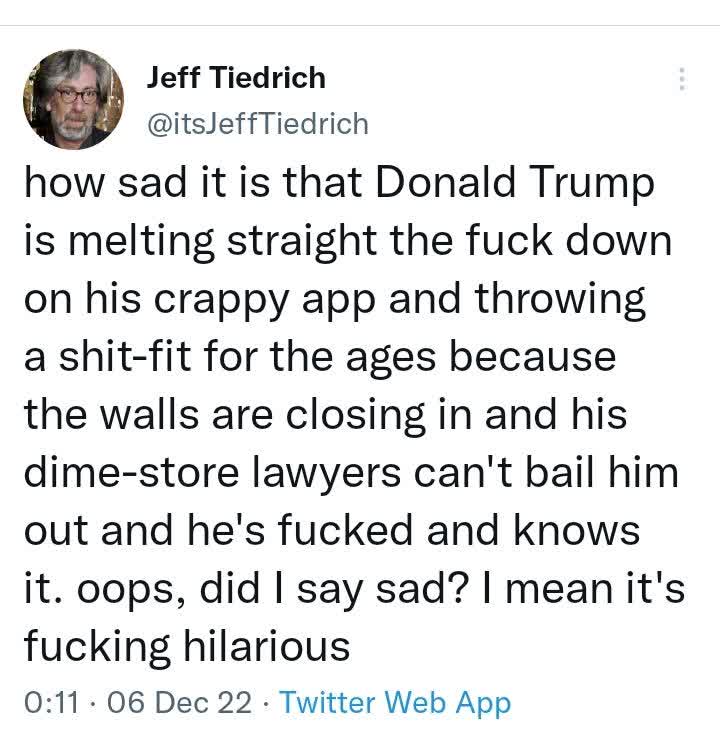Click the word "lawyers" in the tweet

click(x=327, y=473)
